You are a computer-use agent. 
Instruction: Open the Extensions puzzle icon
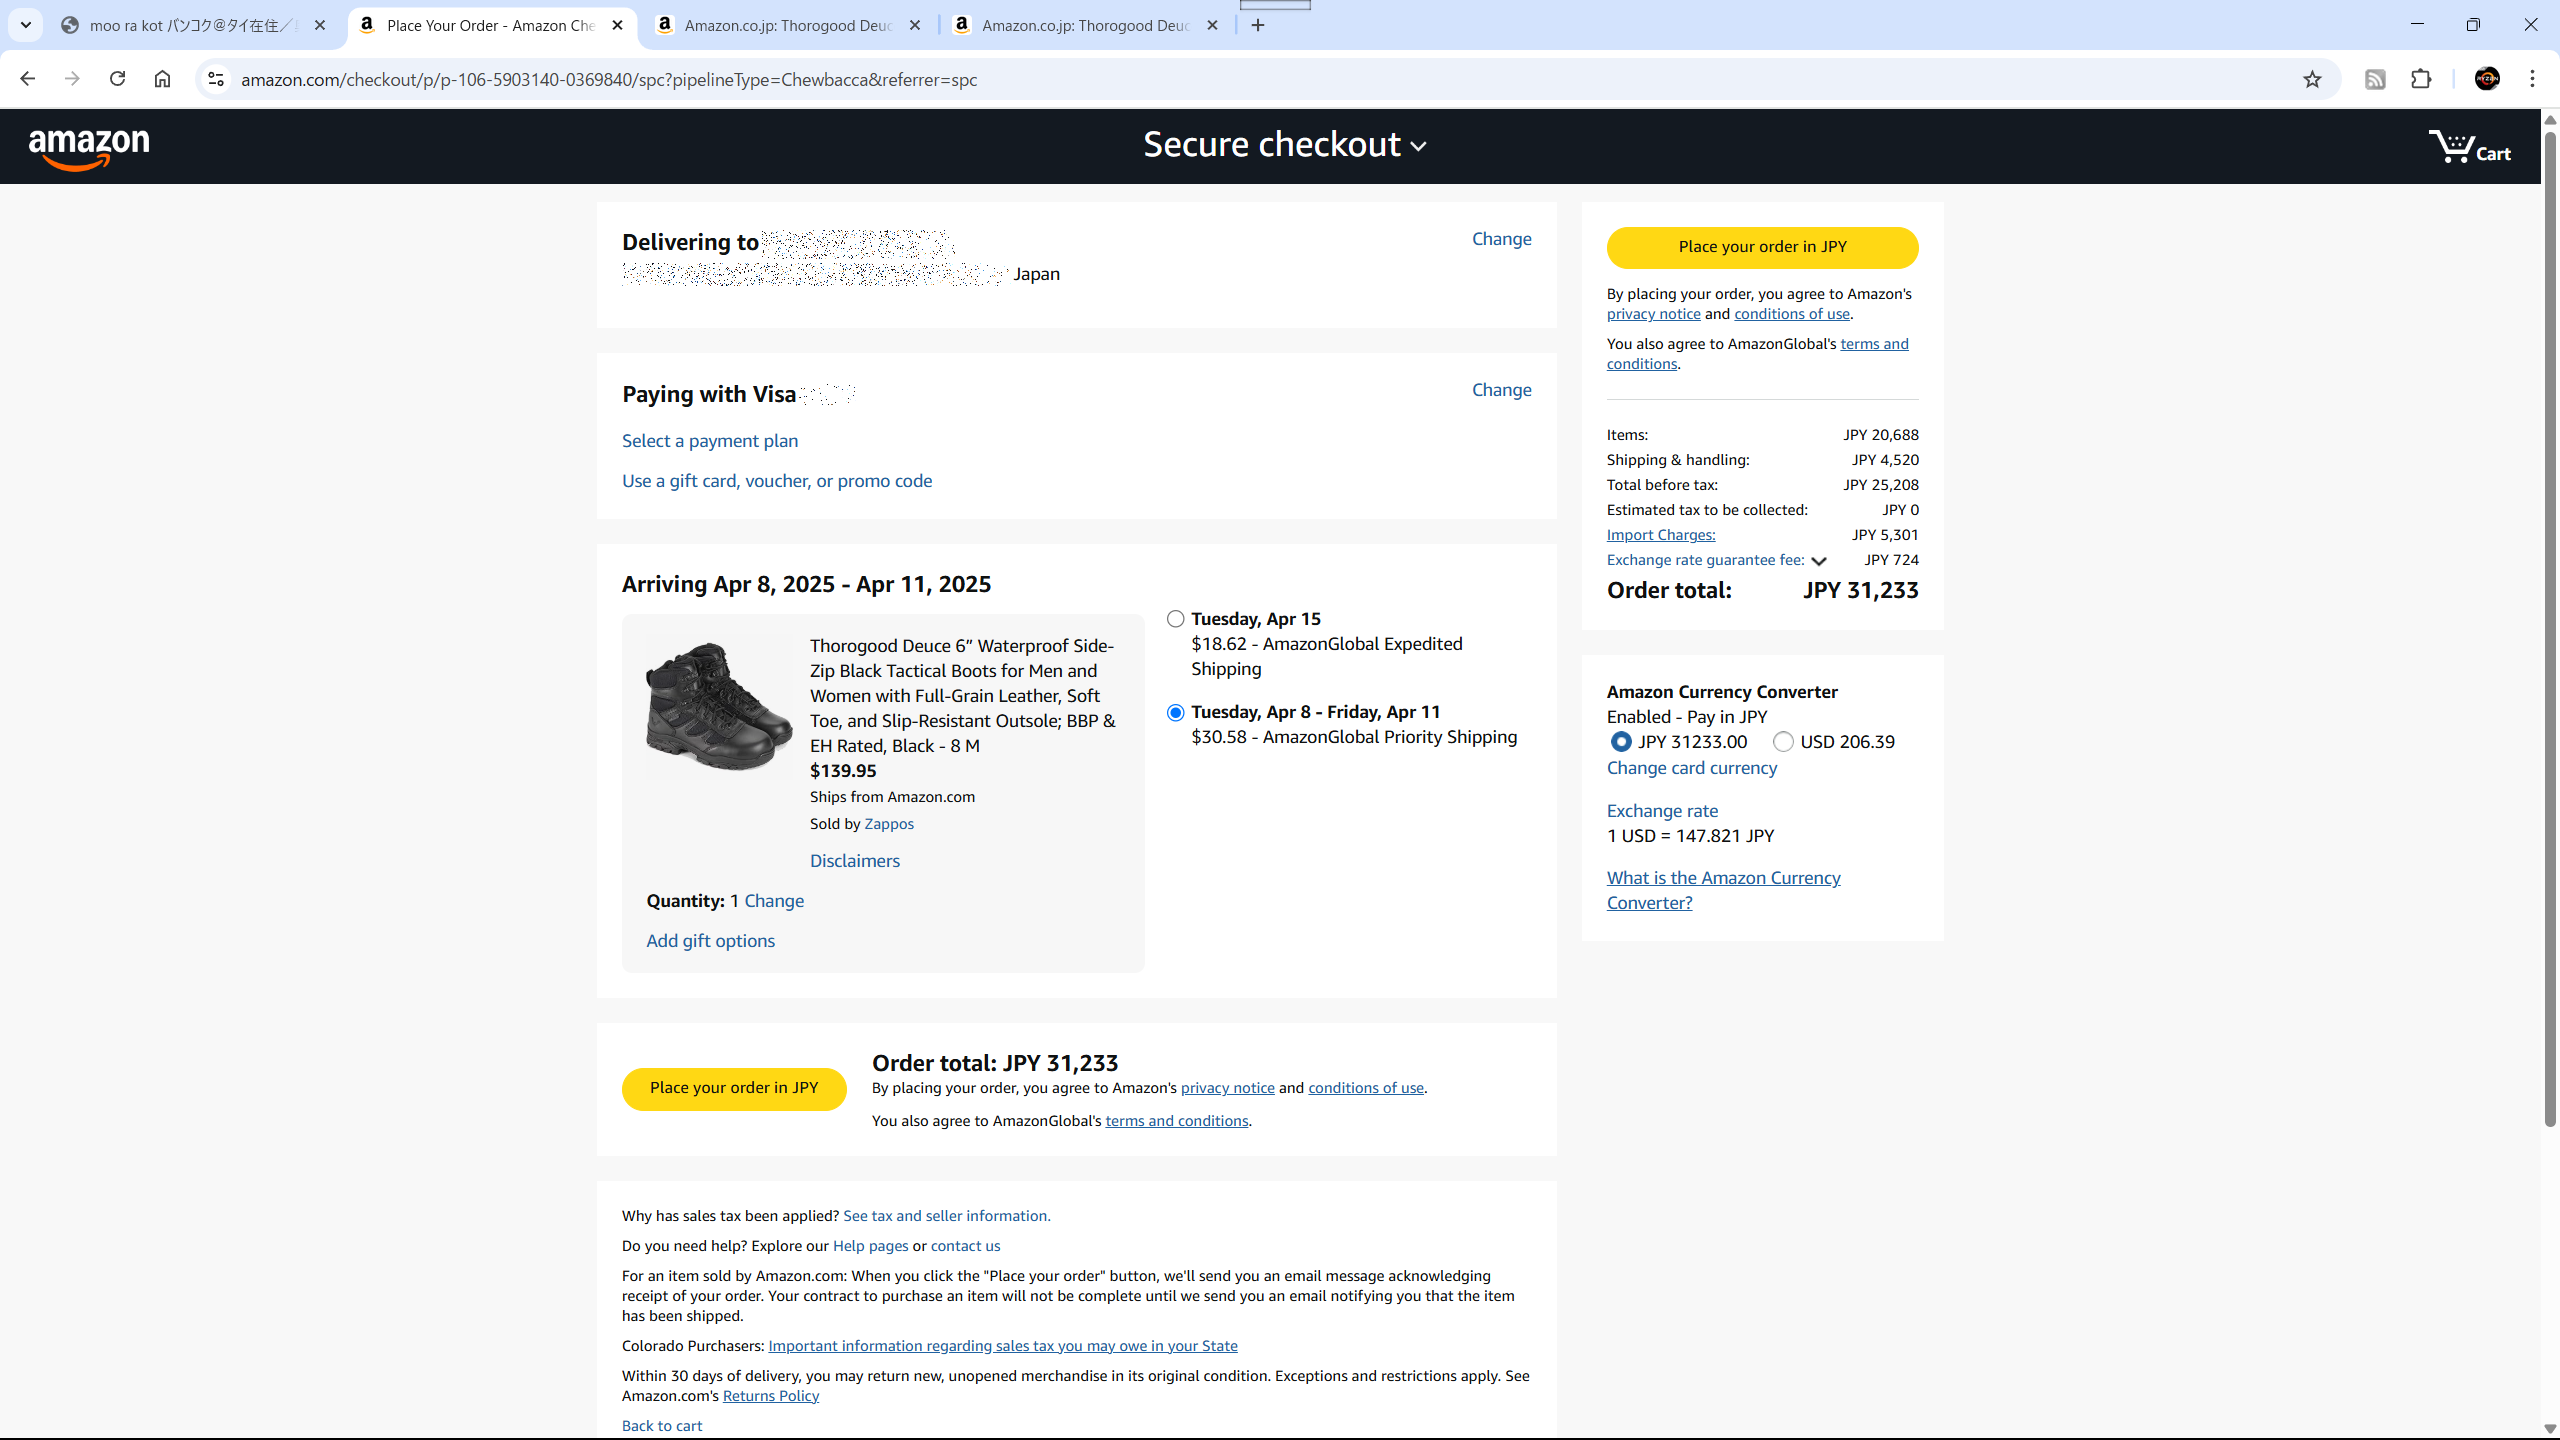(2421, 79)
